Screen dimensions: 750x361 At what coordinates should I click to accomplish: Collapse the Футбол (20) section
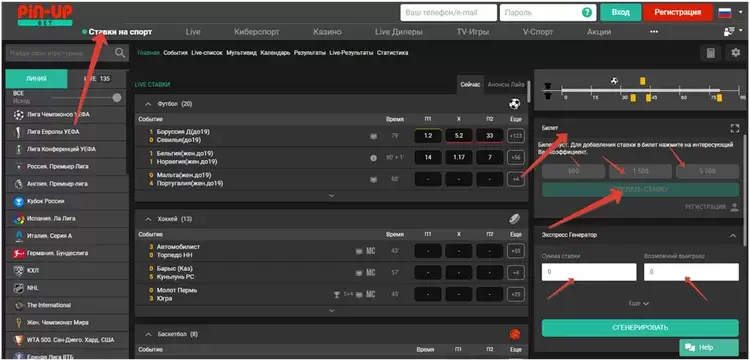tap(148, 104)
